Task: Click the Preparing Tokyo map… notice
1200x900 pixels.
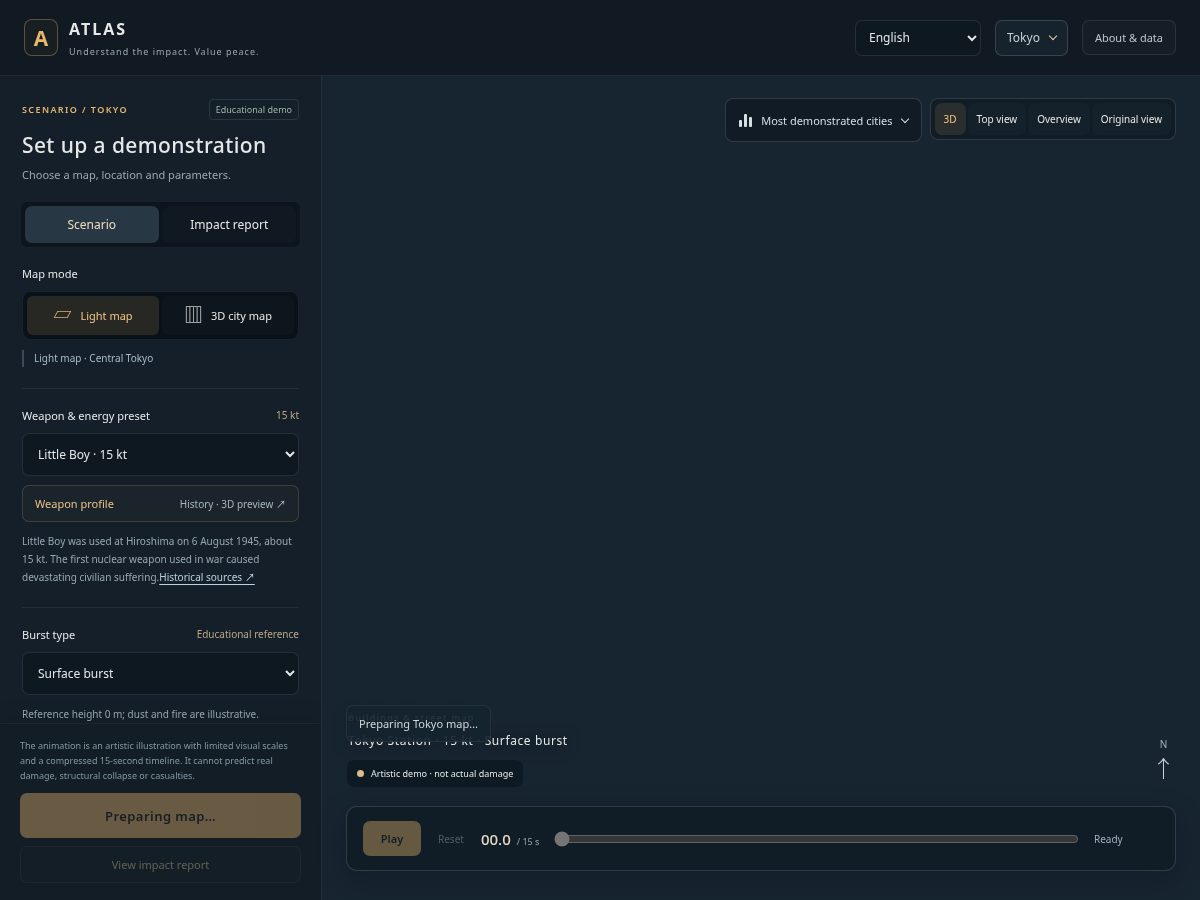Action: [x=418, y=724]
